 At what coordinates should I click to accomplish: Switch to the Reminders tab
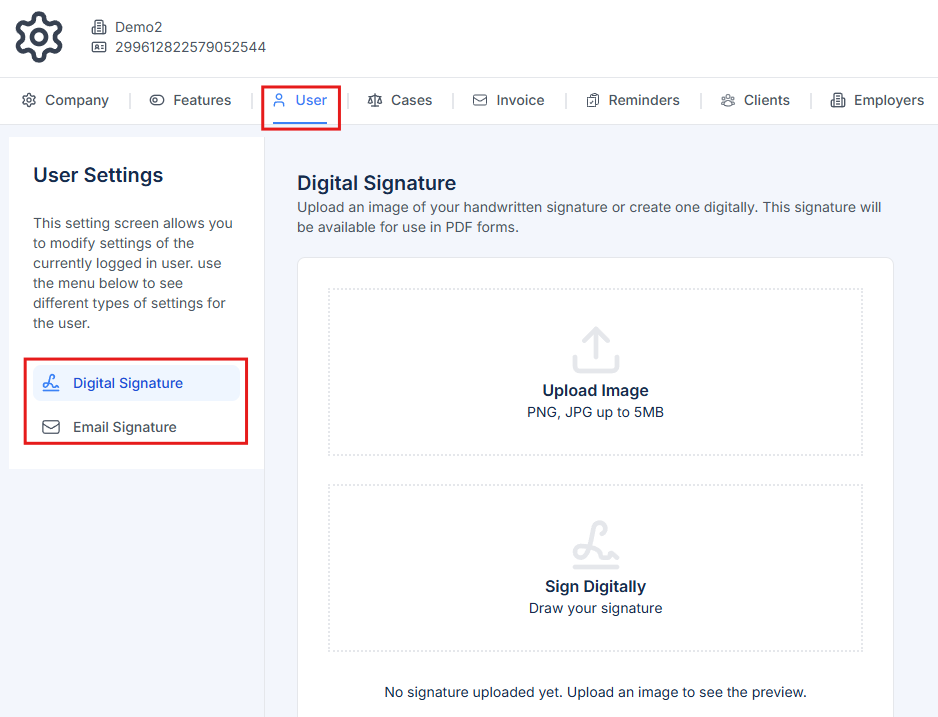pos(633,100)
